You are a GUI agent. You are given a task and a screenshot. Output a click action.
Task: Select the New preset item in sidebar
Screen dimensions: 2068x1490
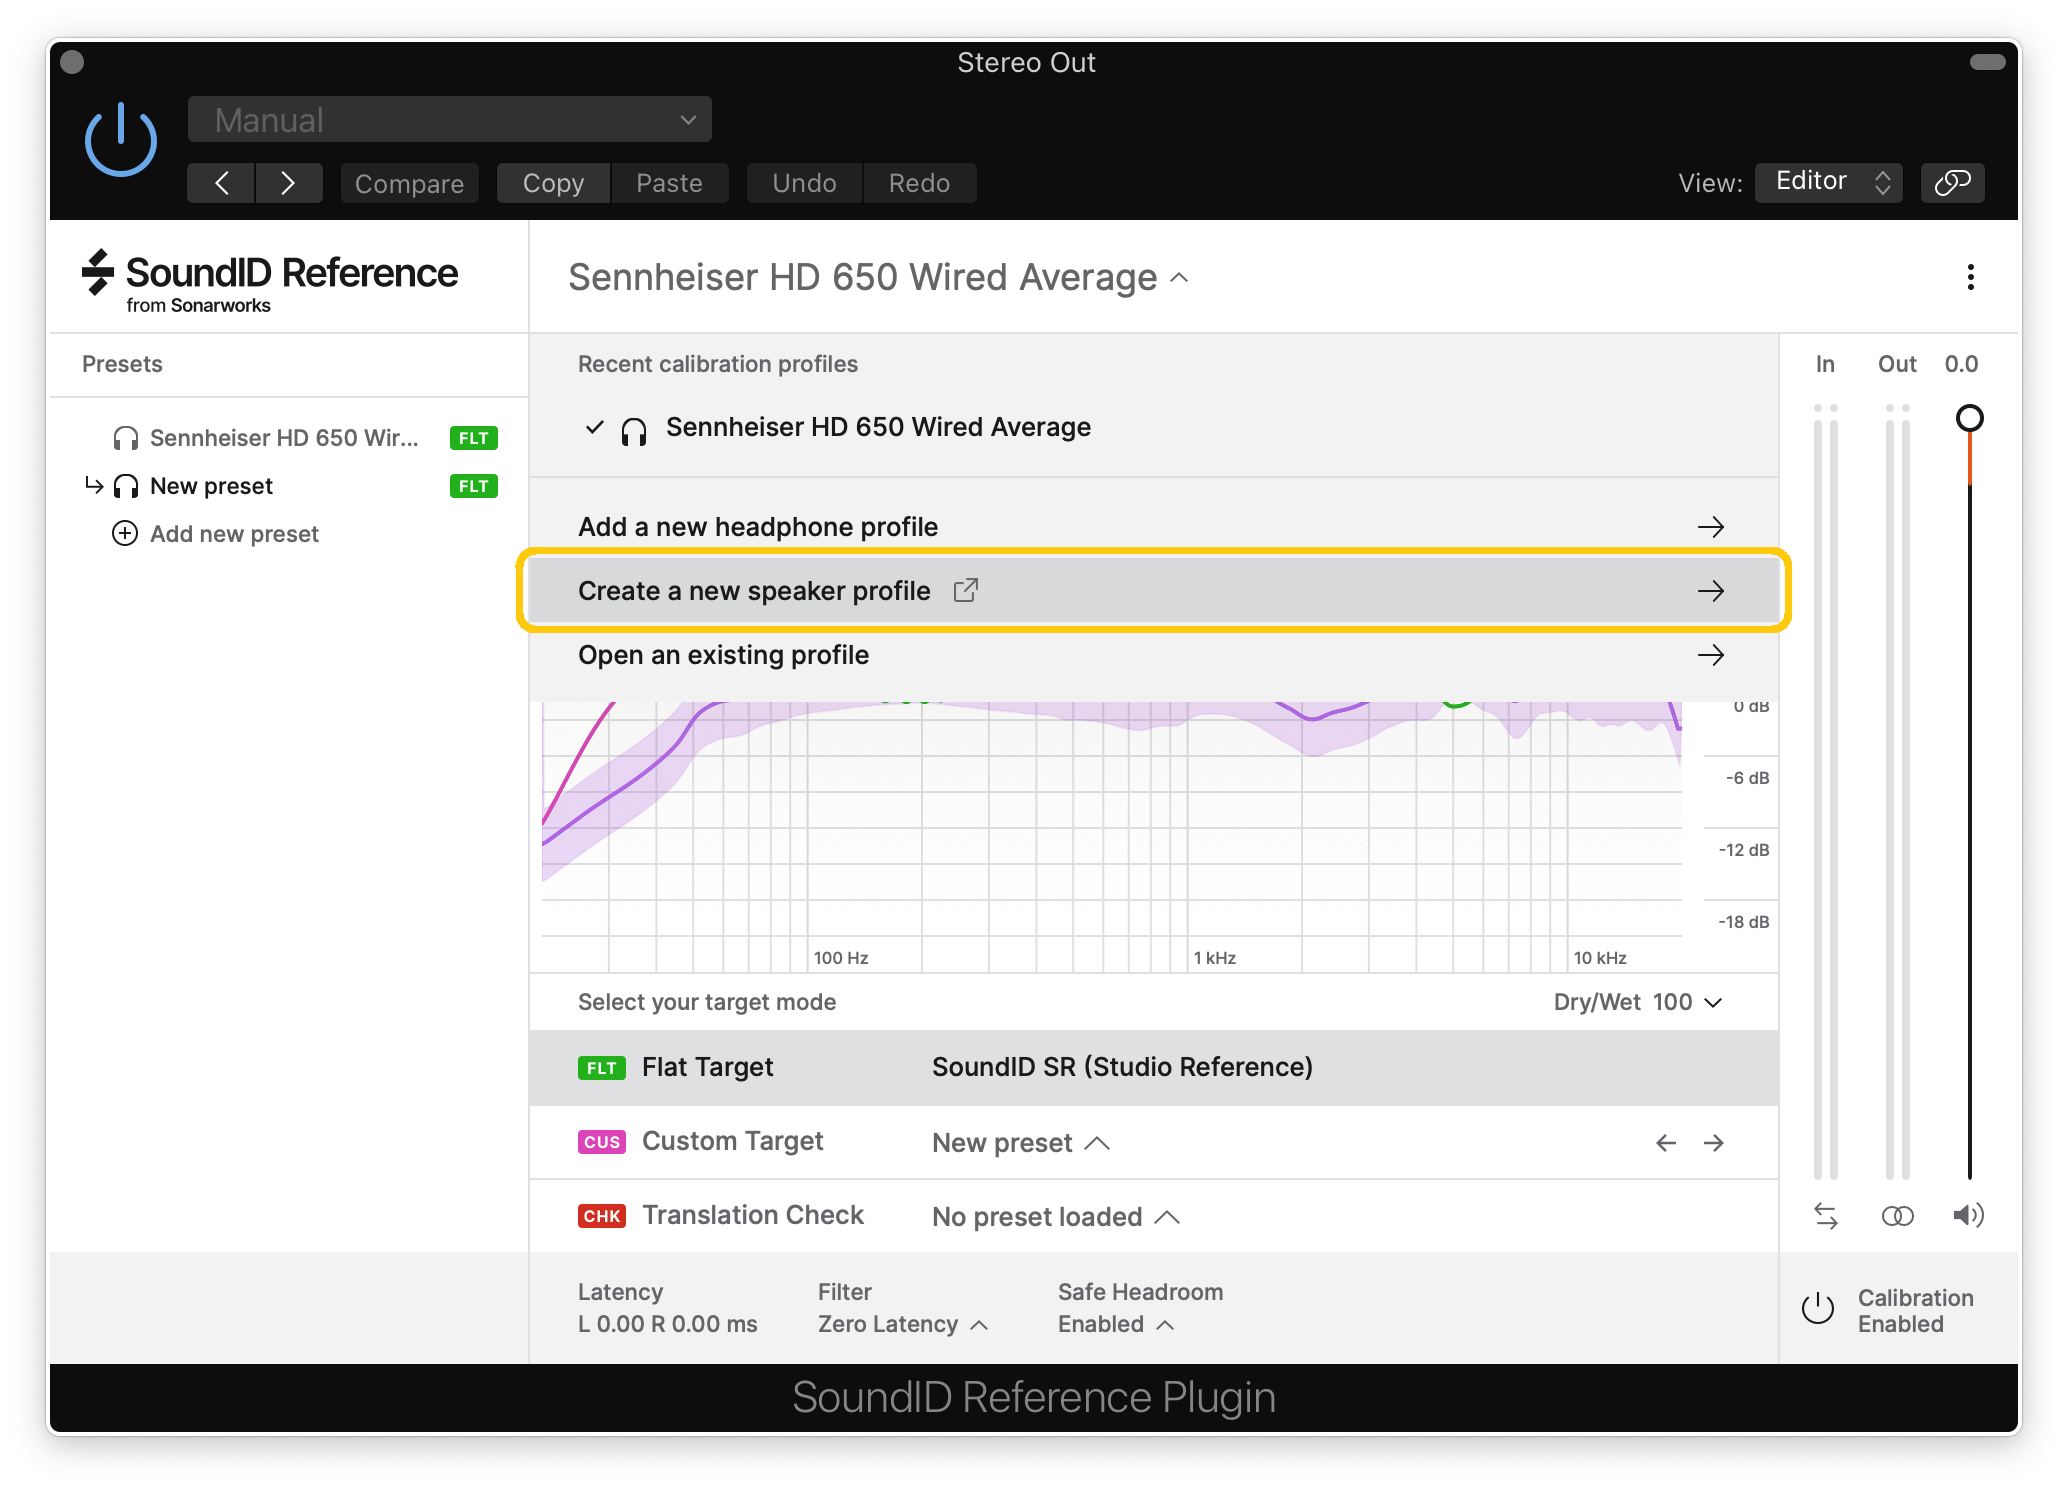point(211,486)
